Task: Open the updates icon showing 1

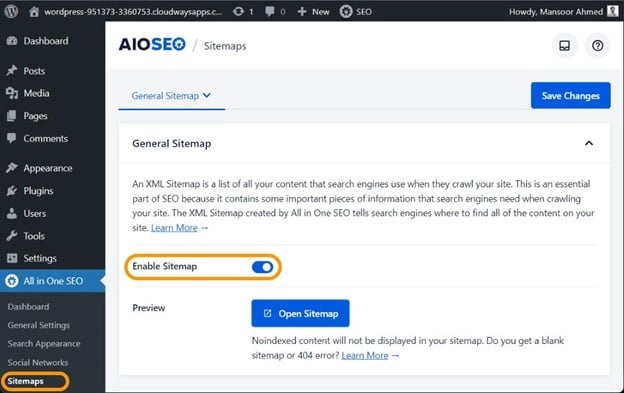Action: tap(238, 12)
